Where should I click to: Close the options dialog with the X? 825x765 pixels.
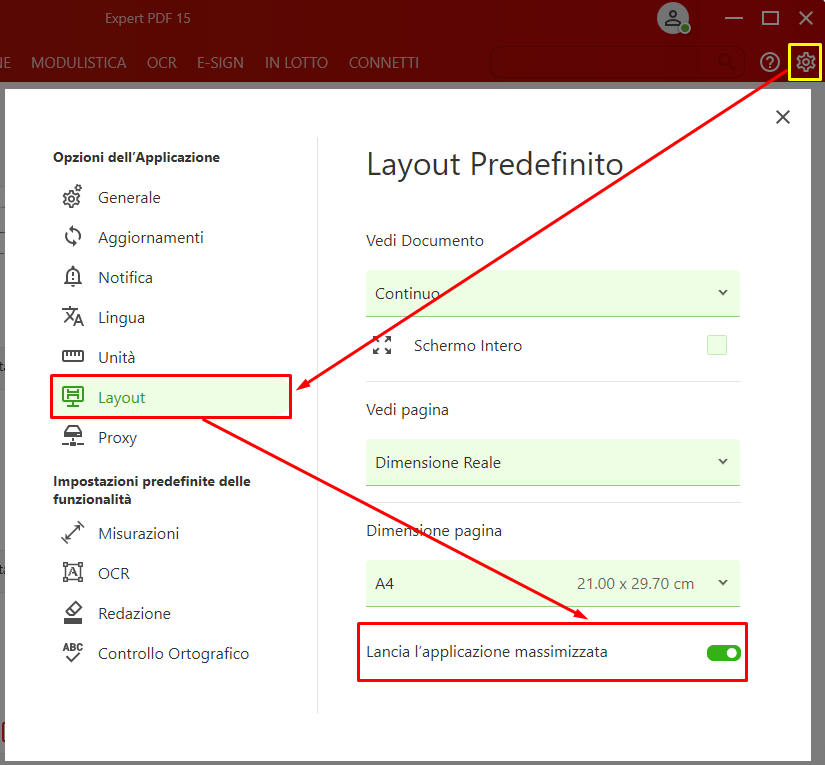(x=782, y=117)
